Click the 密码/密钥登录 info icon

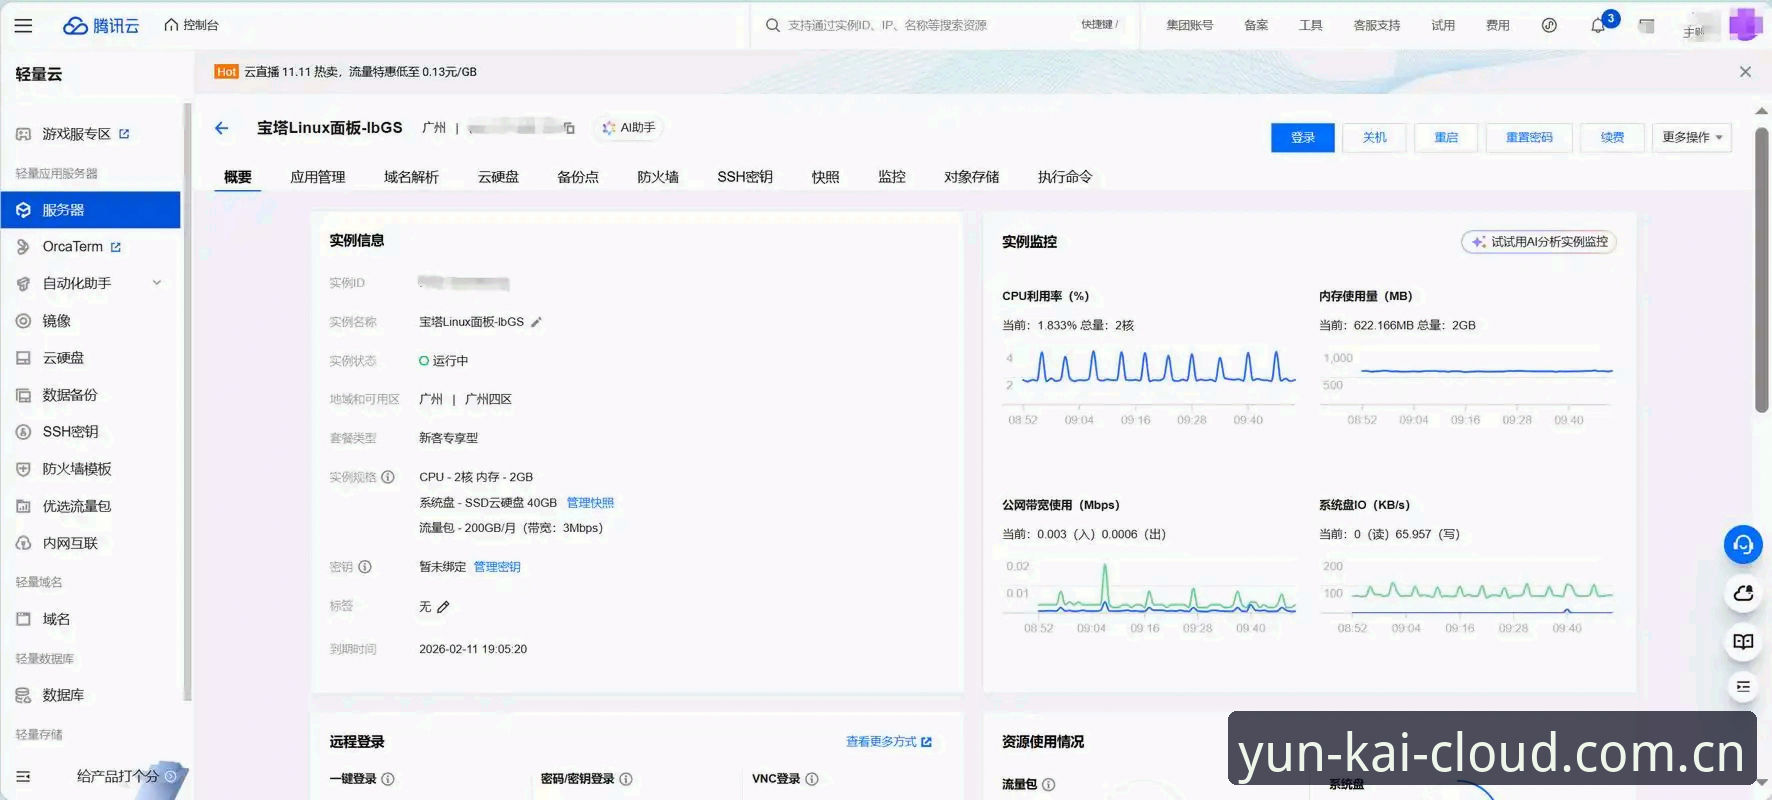(626, 779)
